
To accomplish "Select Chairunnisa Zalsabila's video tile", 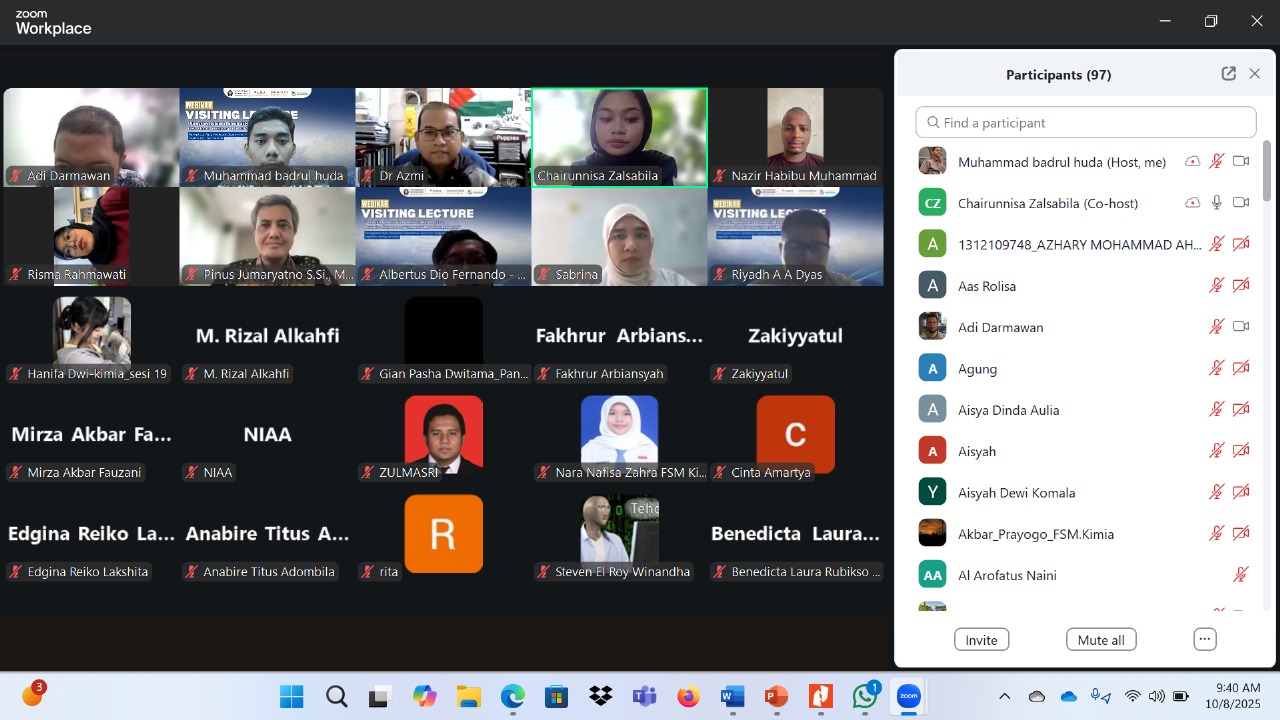I will (x=619, y=137).
